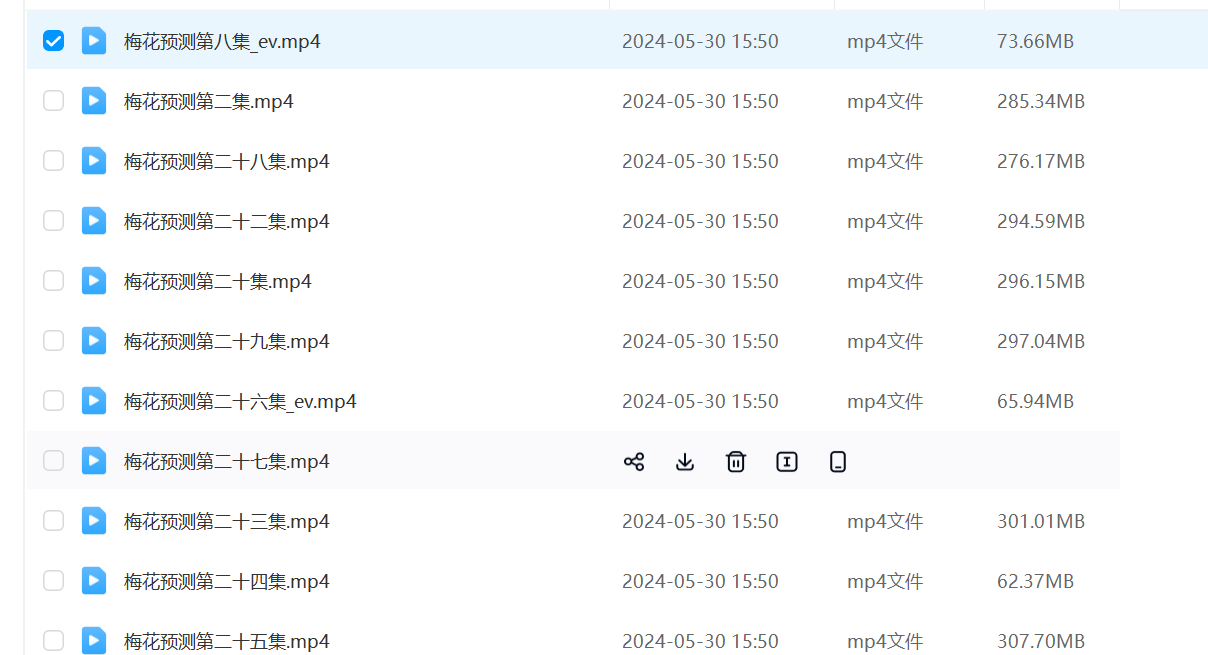The width and height of the screenshot is (1208, 655).
Task: Check the box beside 梅花预测第二十九集.mp4
Action: (x=53, y=341)
